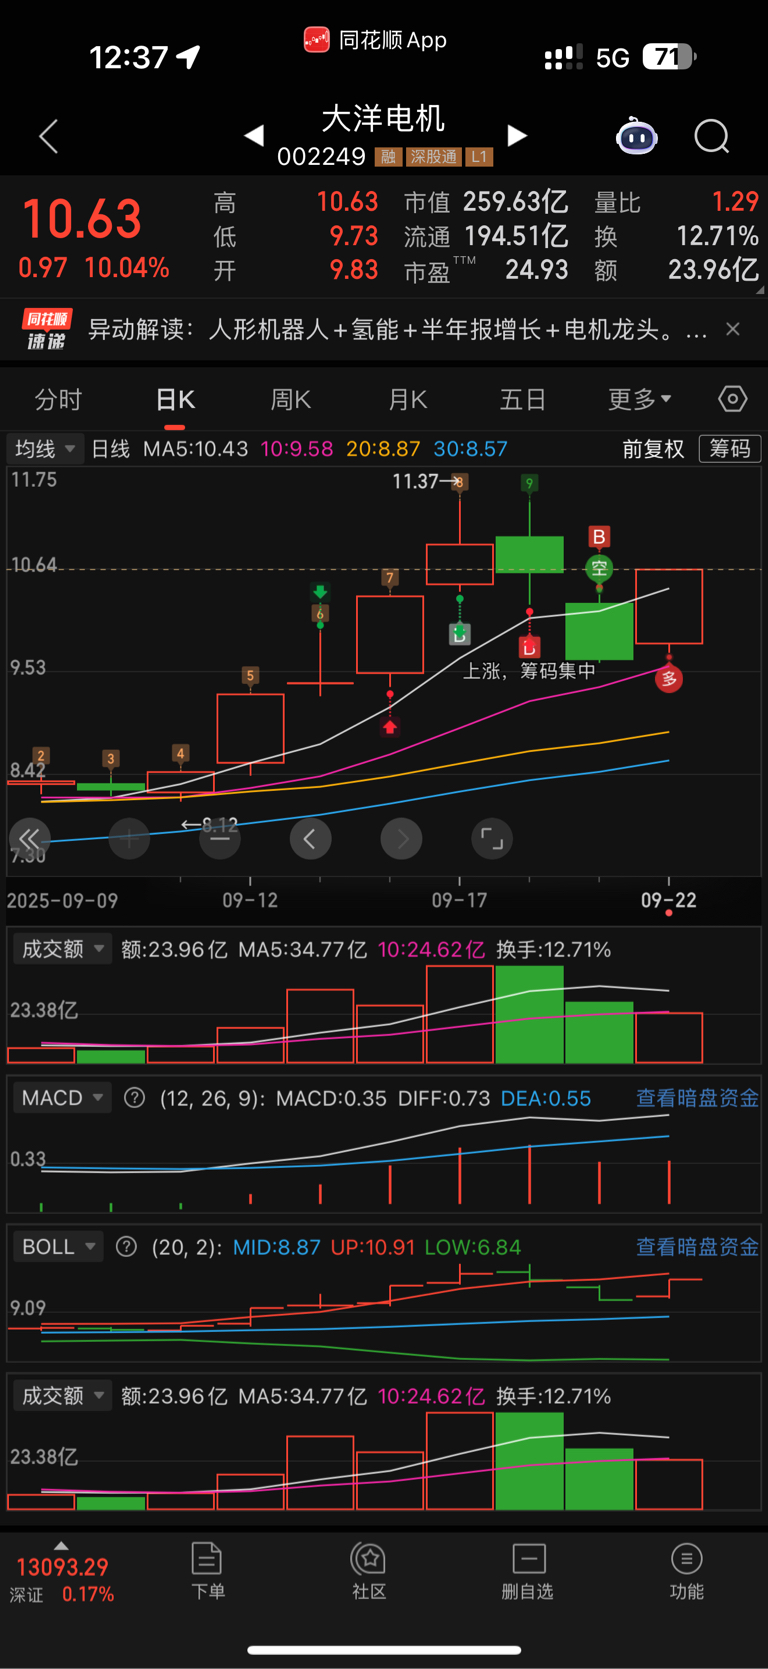Screen dimensions: 768x1669
Task: Tap the 11.37 high price label
Action: coord(415,481)
